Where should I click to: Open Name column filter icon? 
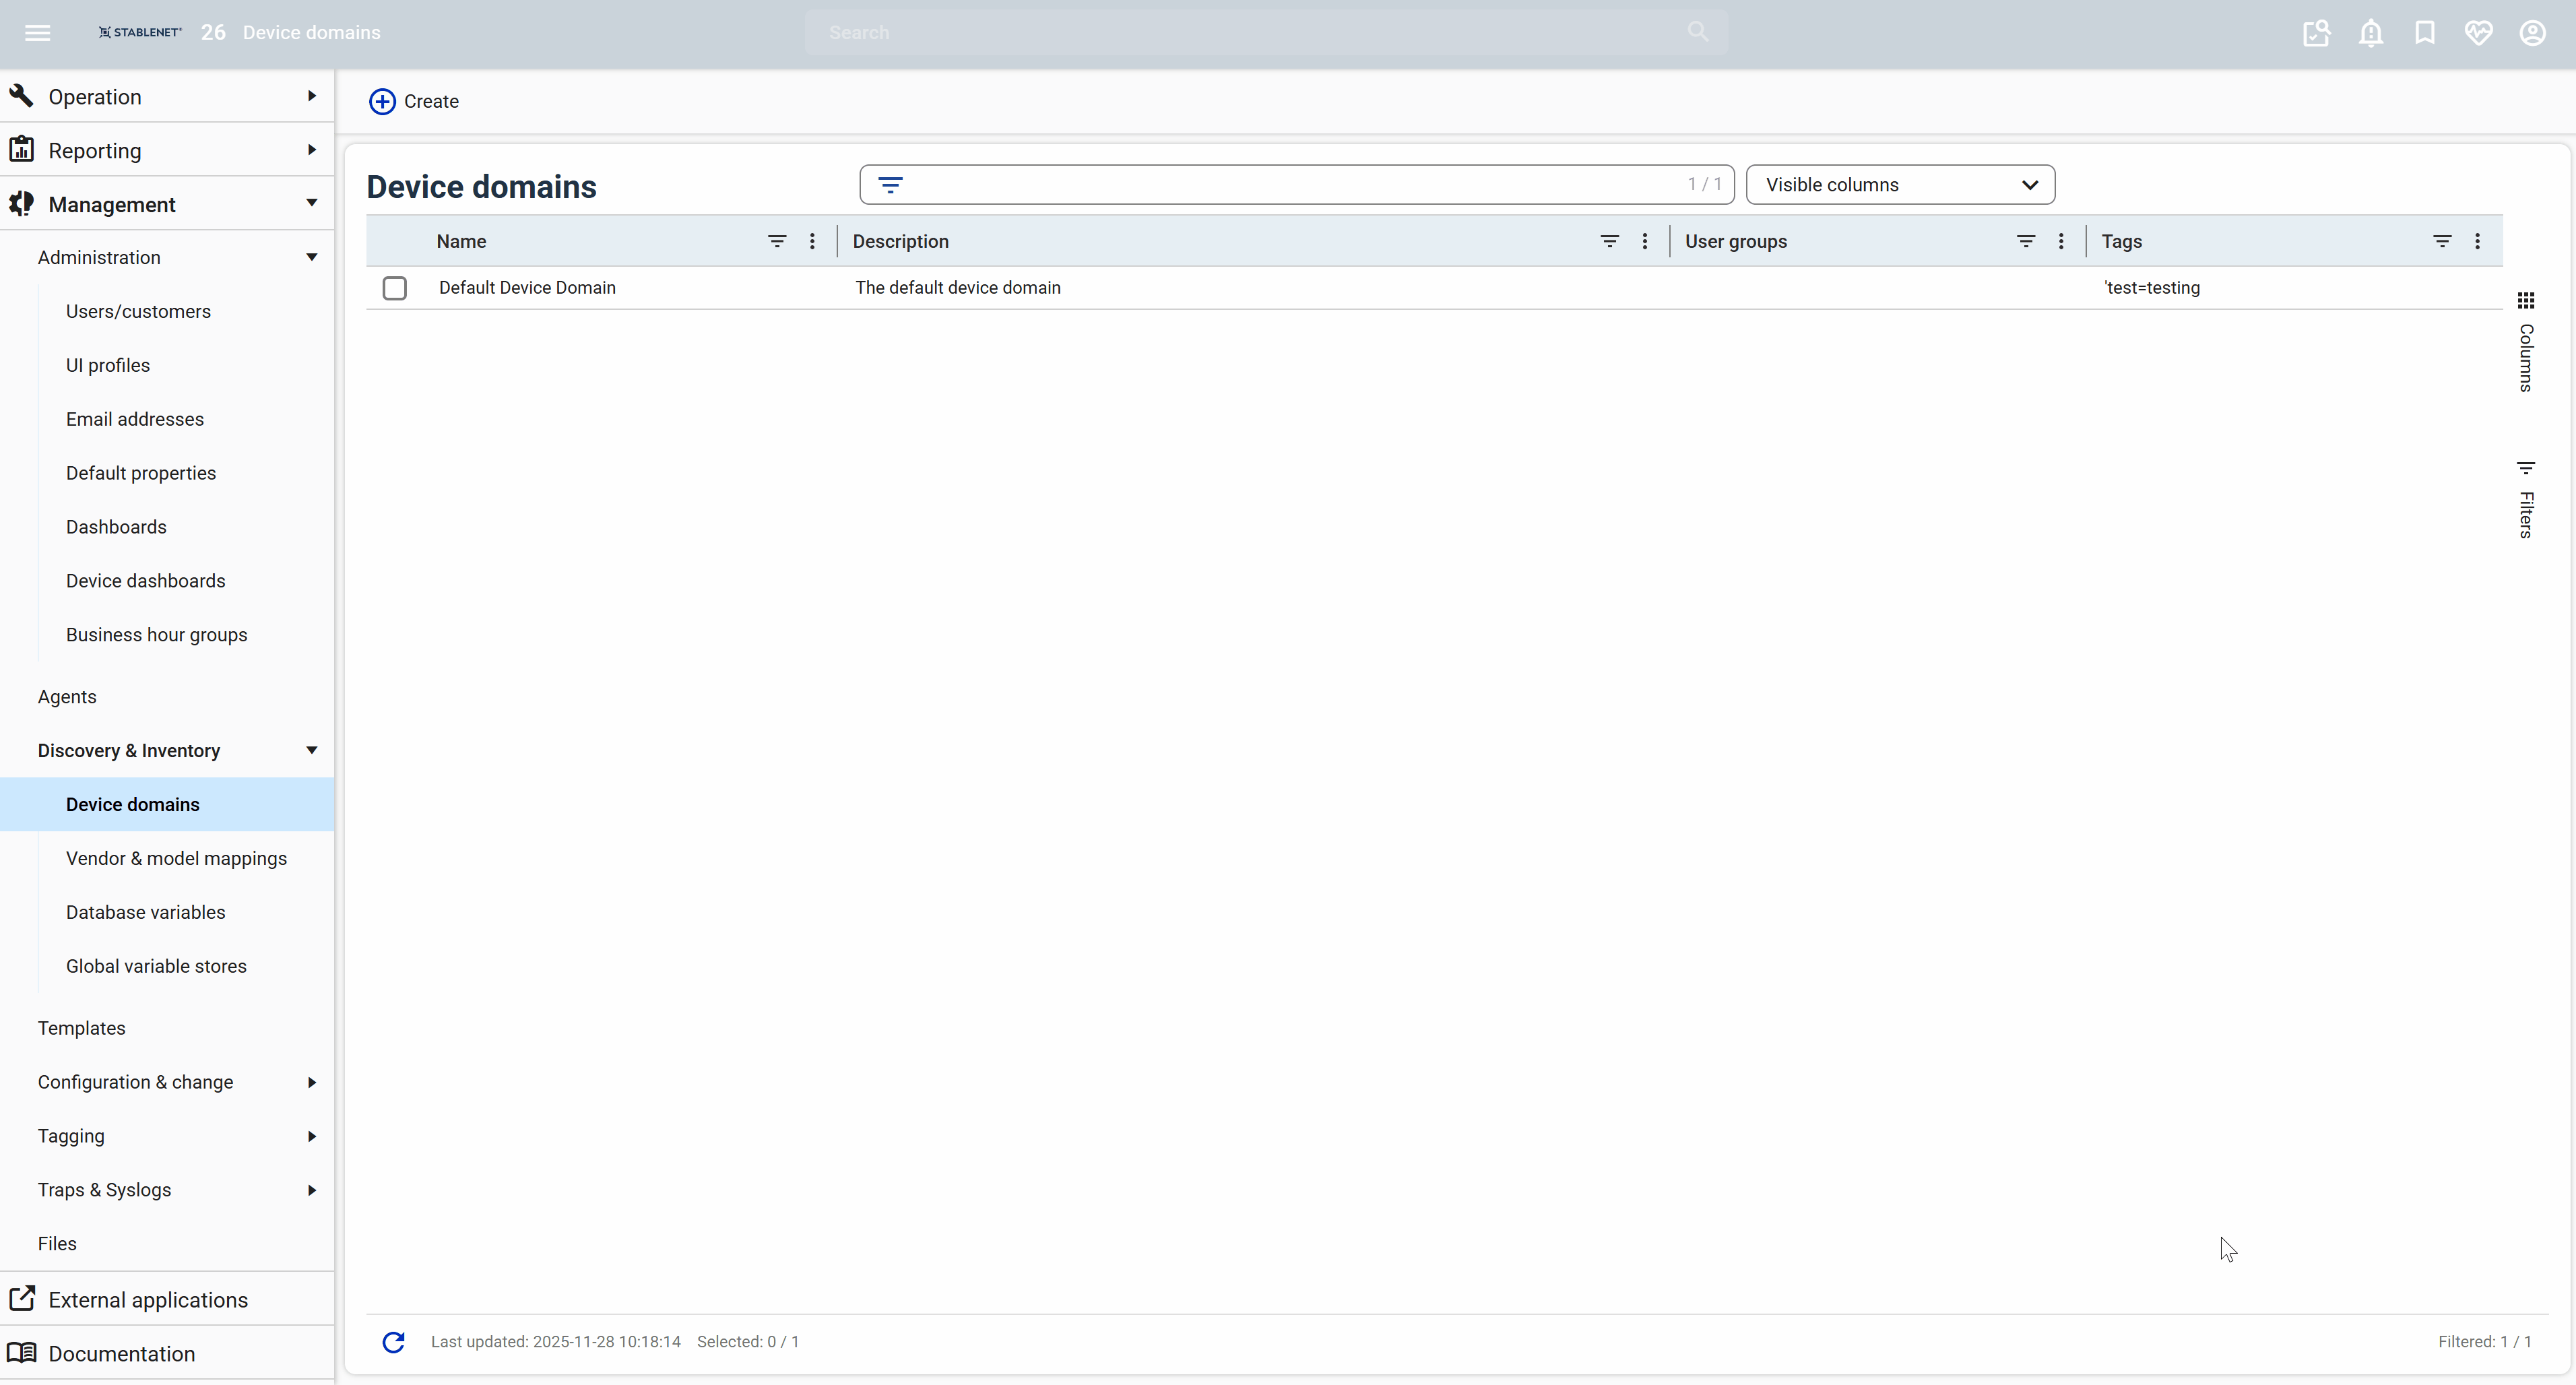pos(777,241)
